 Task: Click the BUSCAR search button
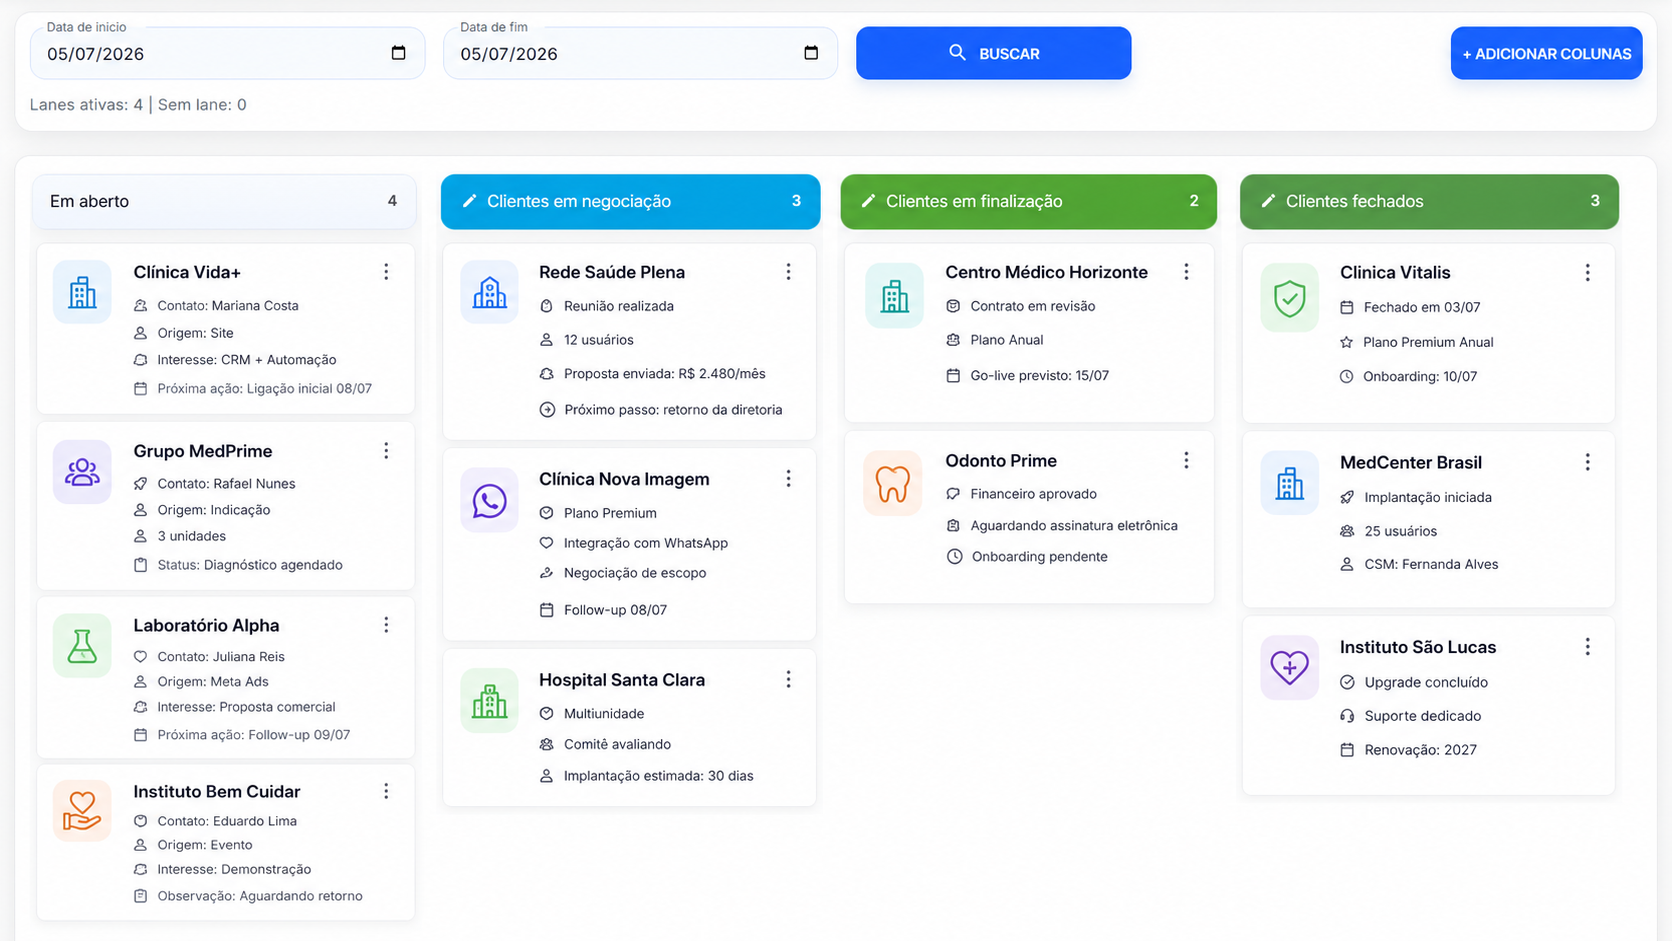pos(993,53)
